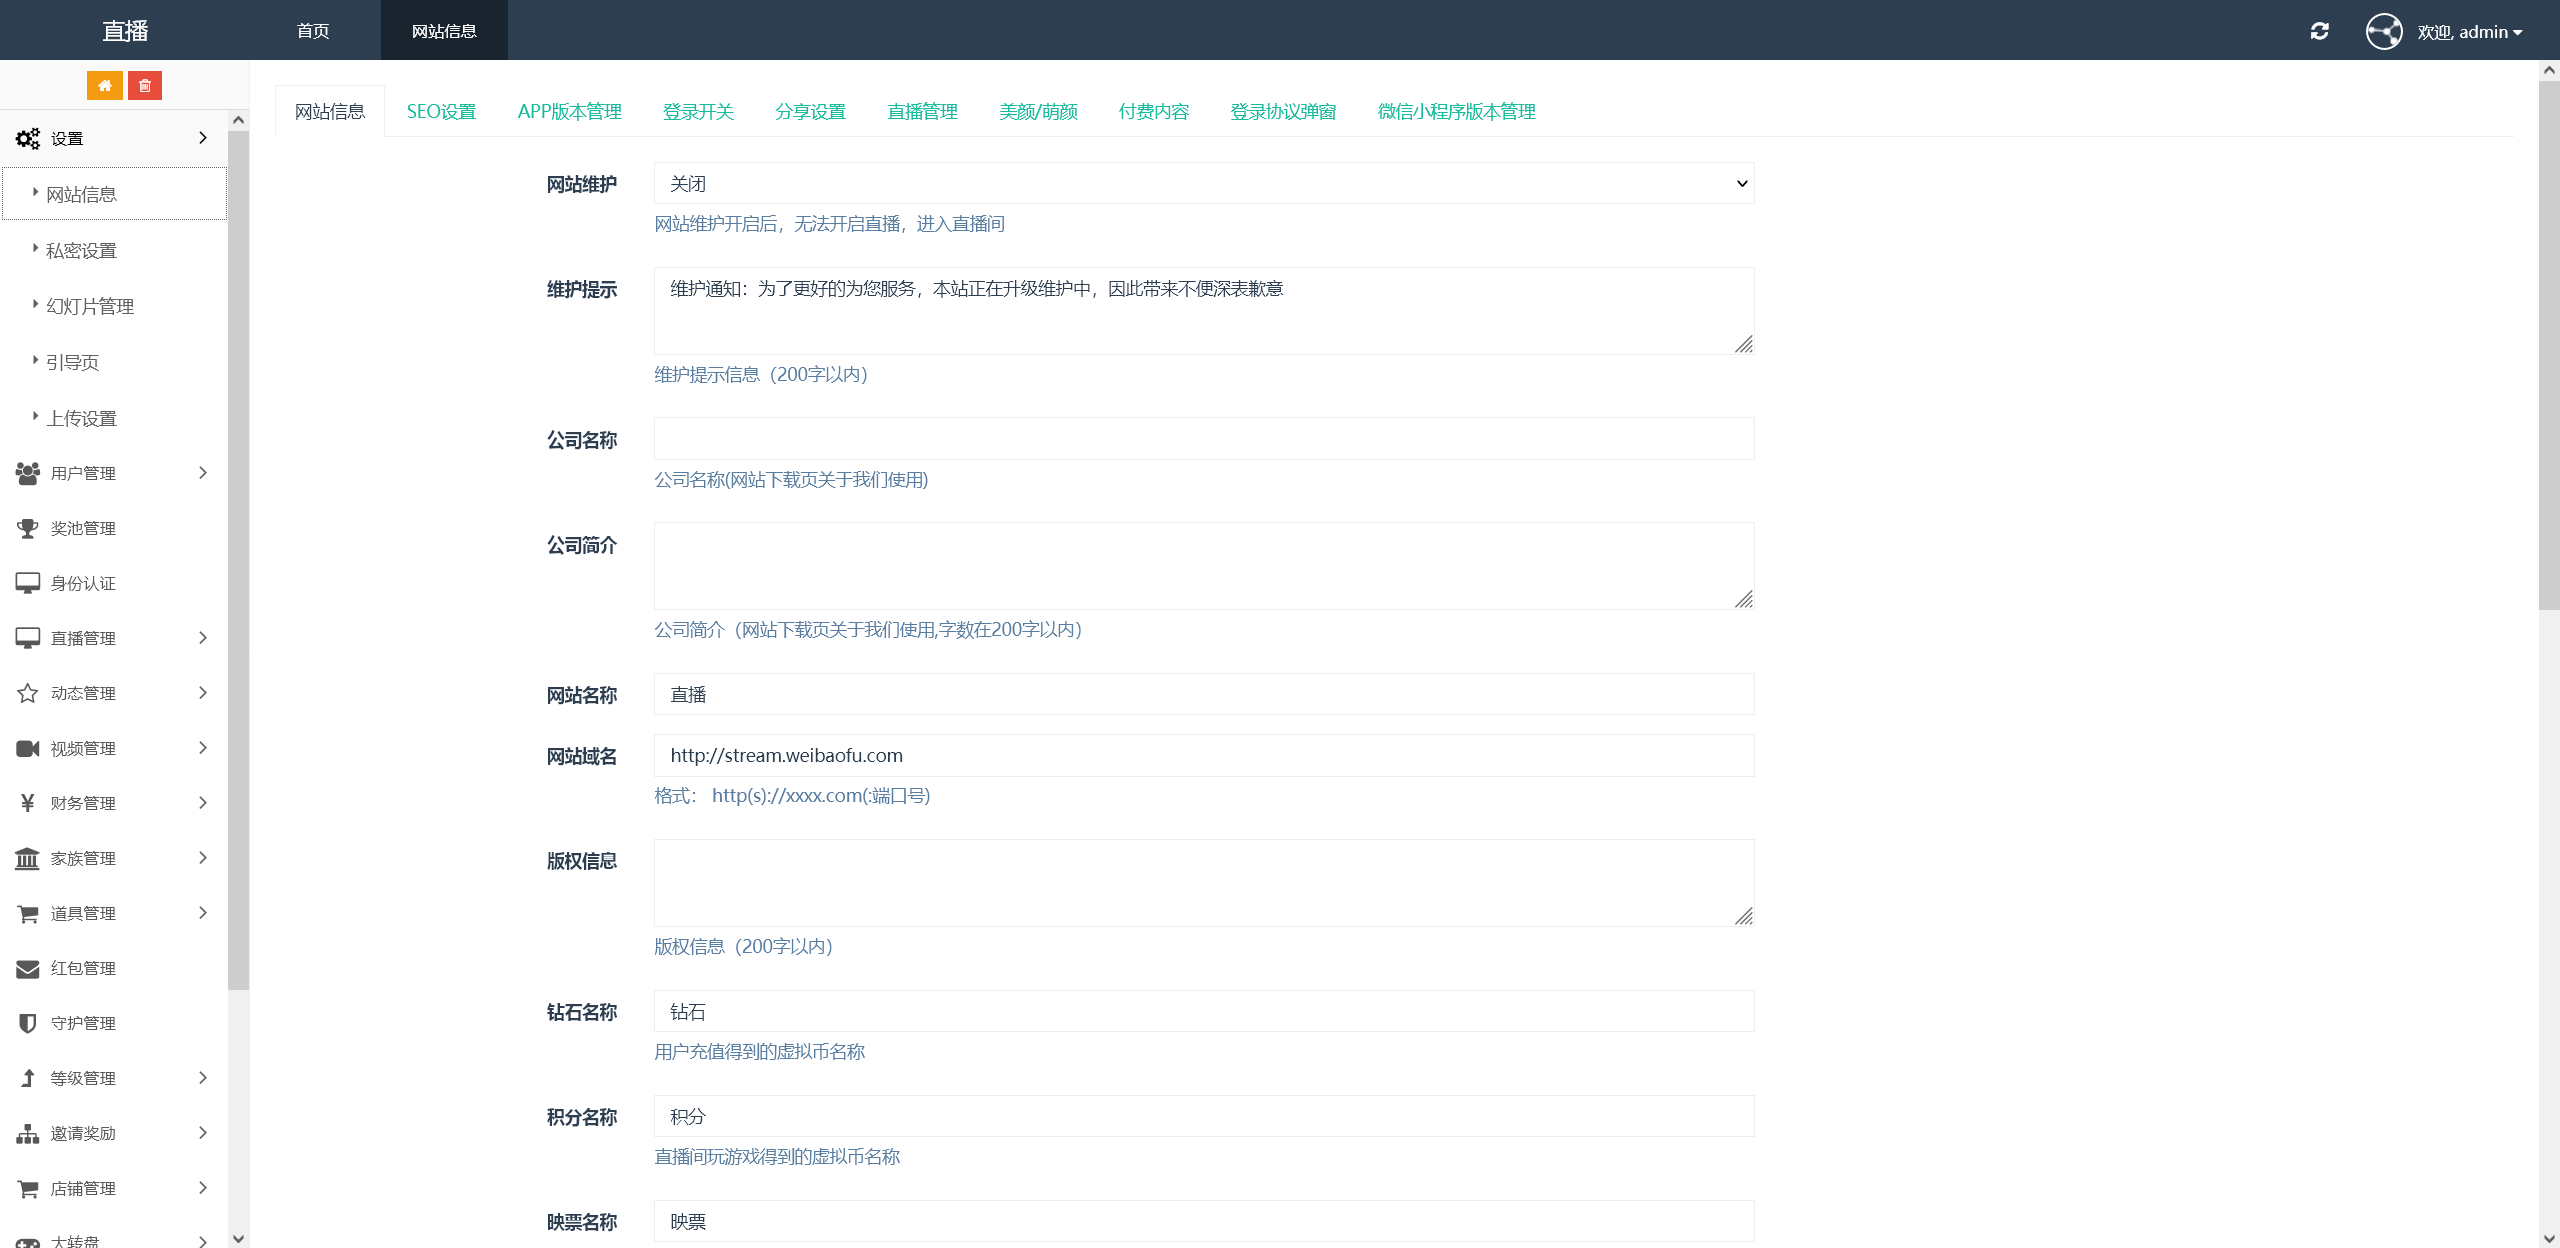Open the admin welcome user dropdown

[2468, 32]
